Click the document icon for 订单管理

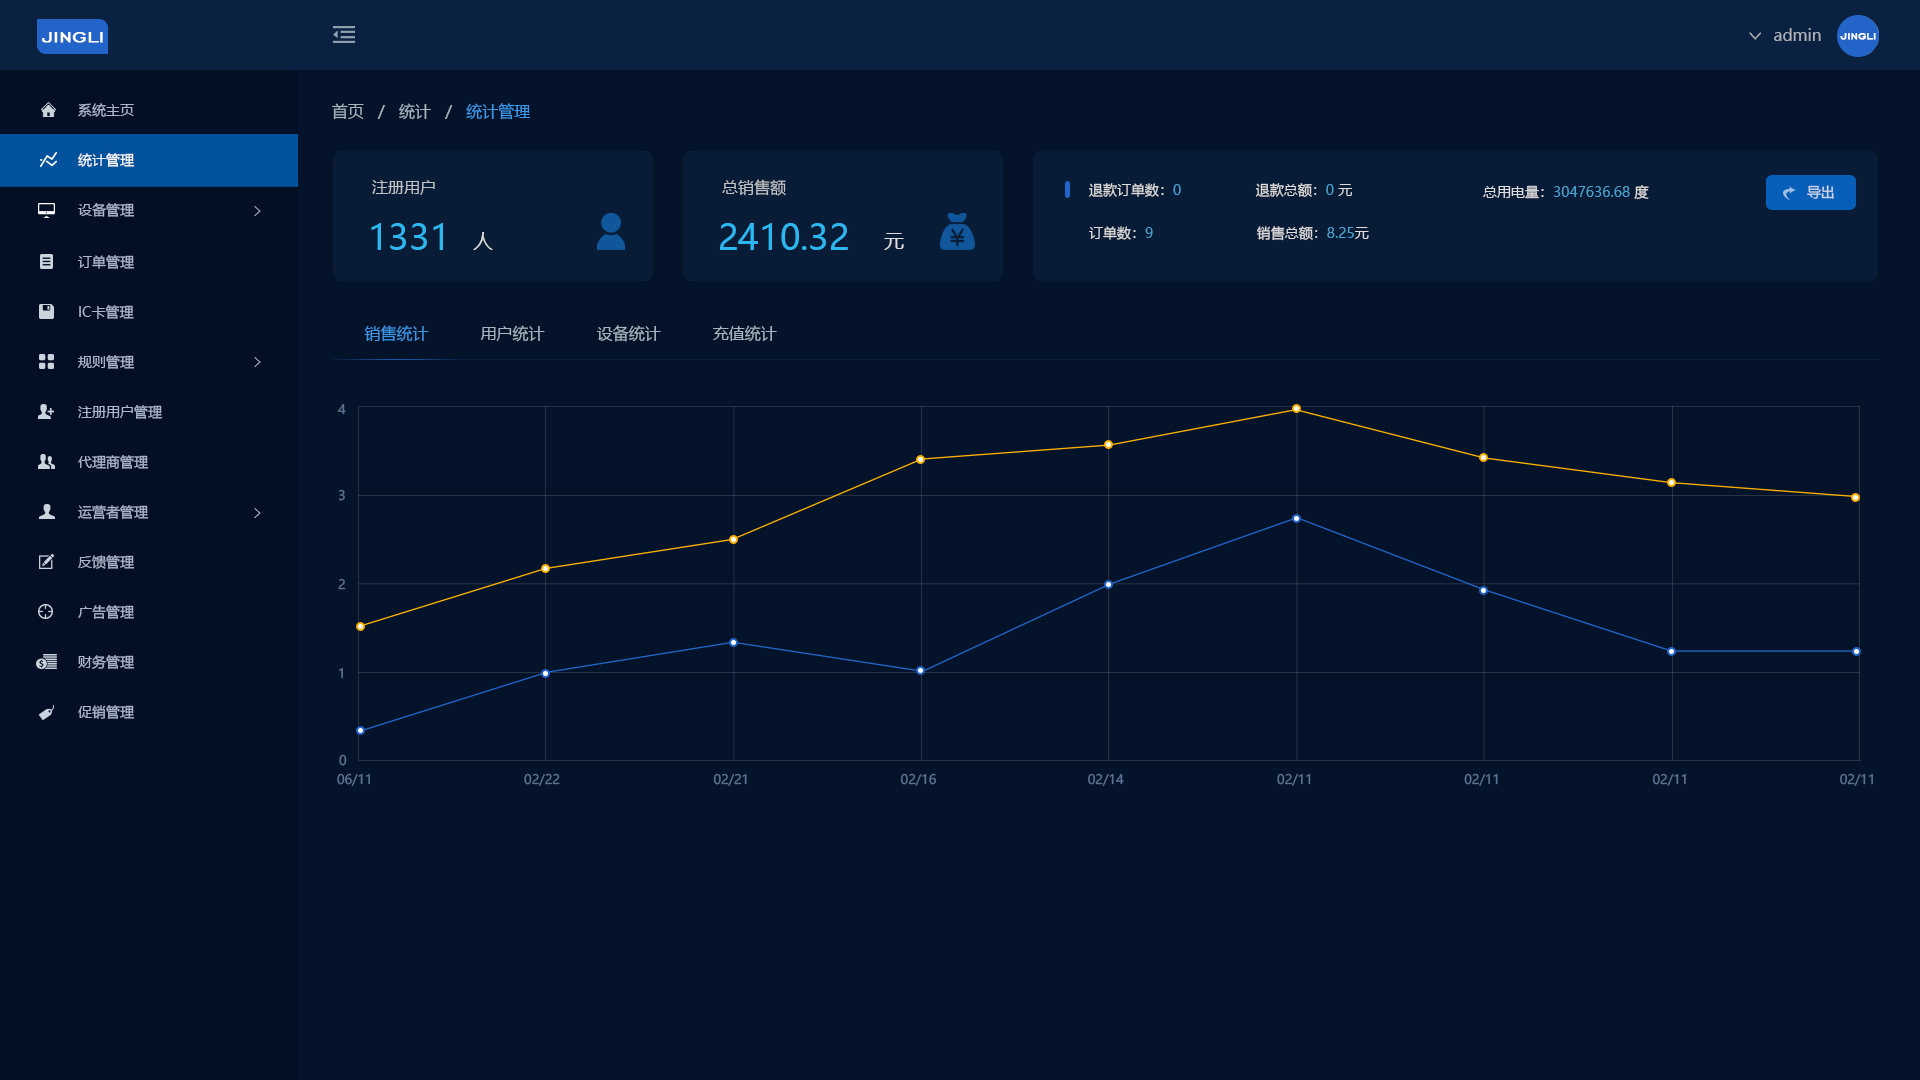47,261
